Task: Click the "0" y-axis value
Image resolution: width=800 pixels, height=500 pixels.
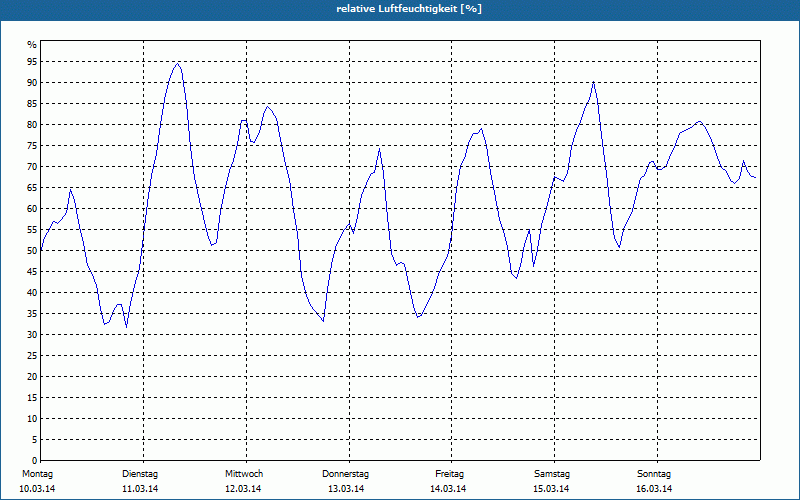Action: (x=35, y=461)
